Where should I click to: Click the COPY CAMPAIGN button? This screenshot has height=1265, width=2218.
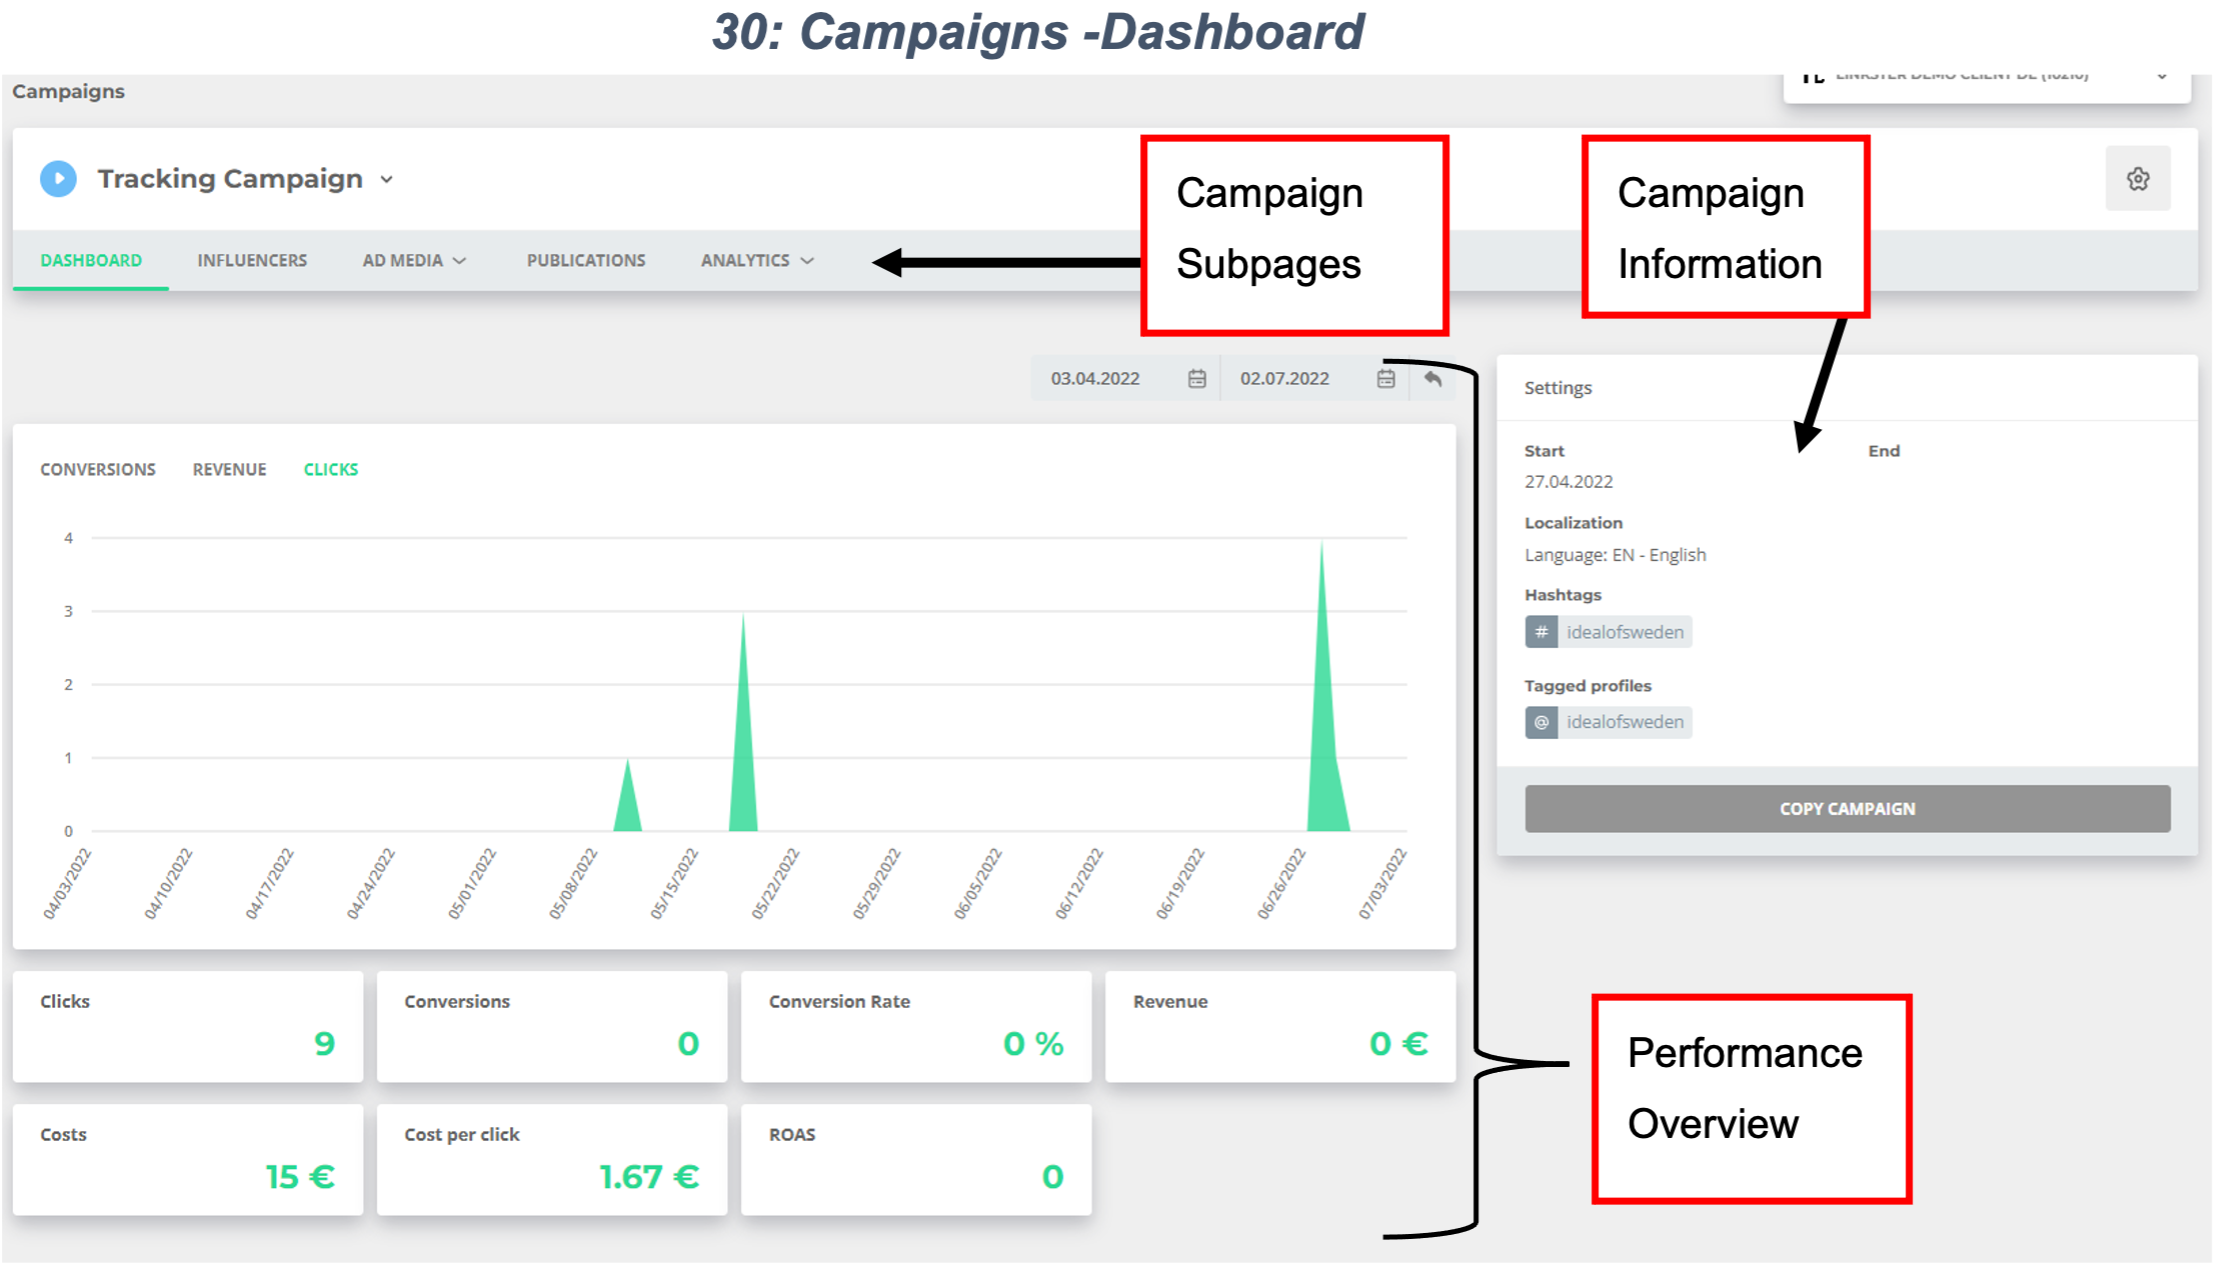coord(1849,808)
